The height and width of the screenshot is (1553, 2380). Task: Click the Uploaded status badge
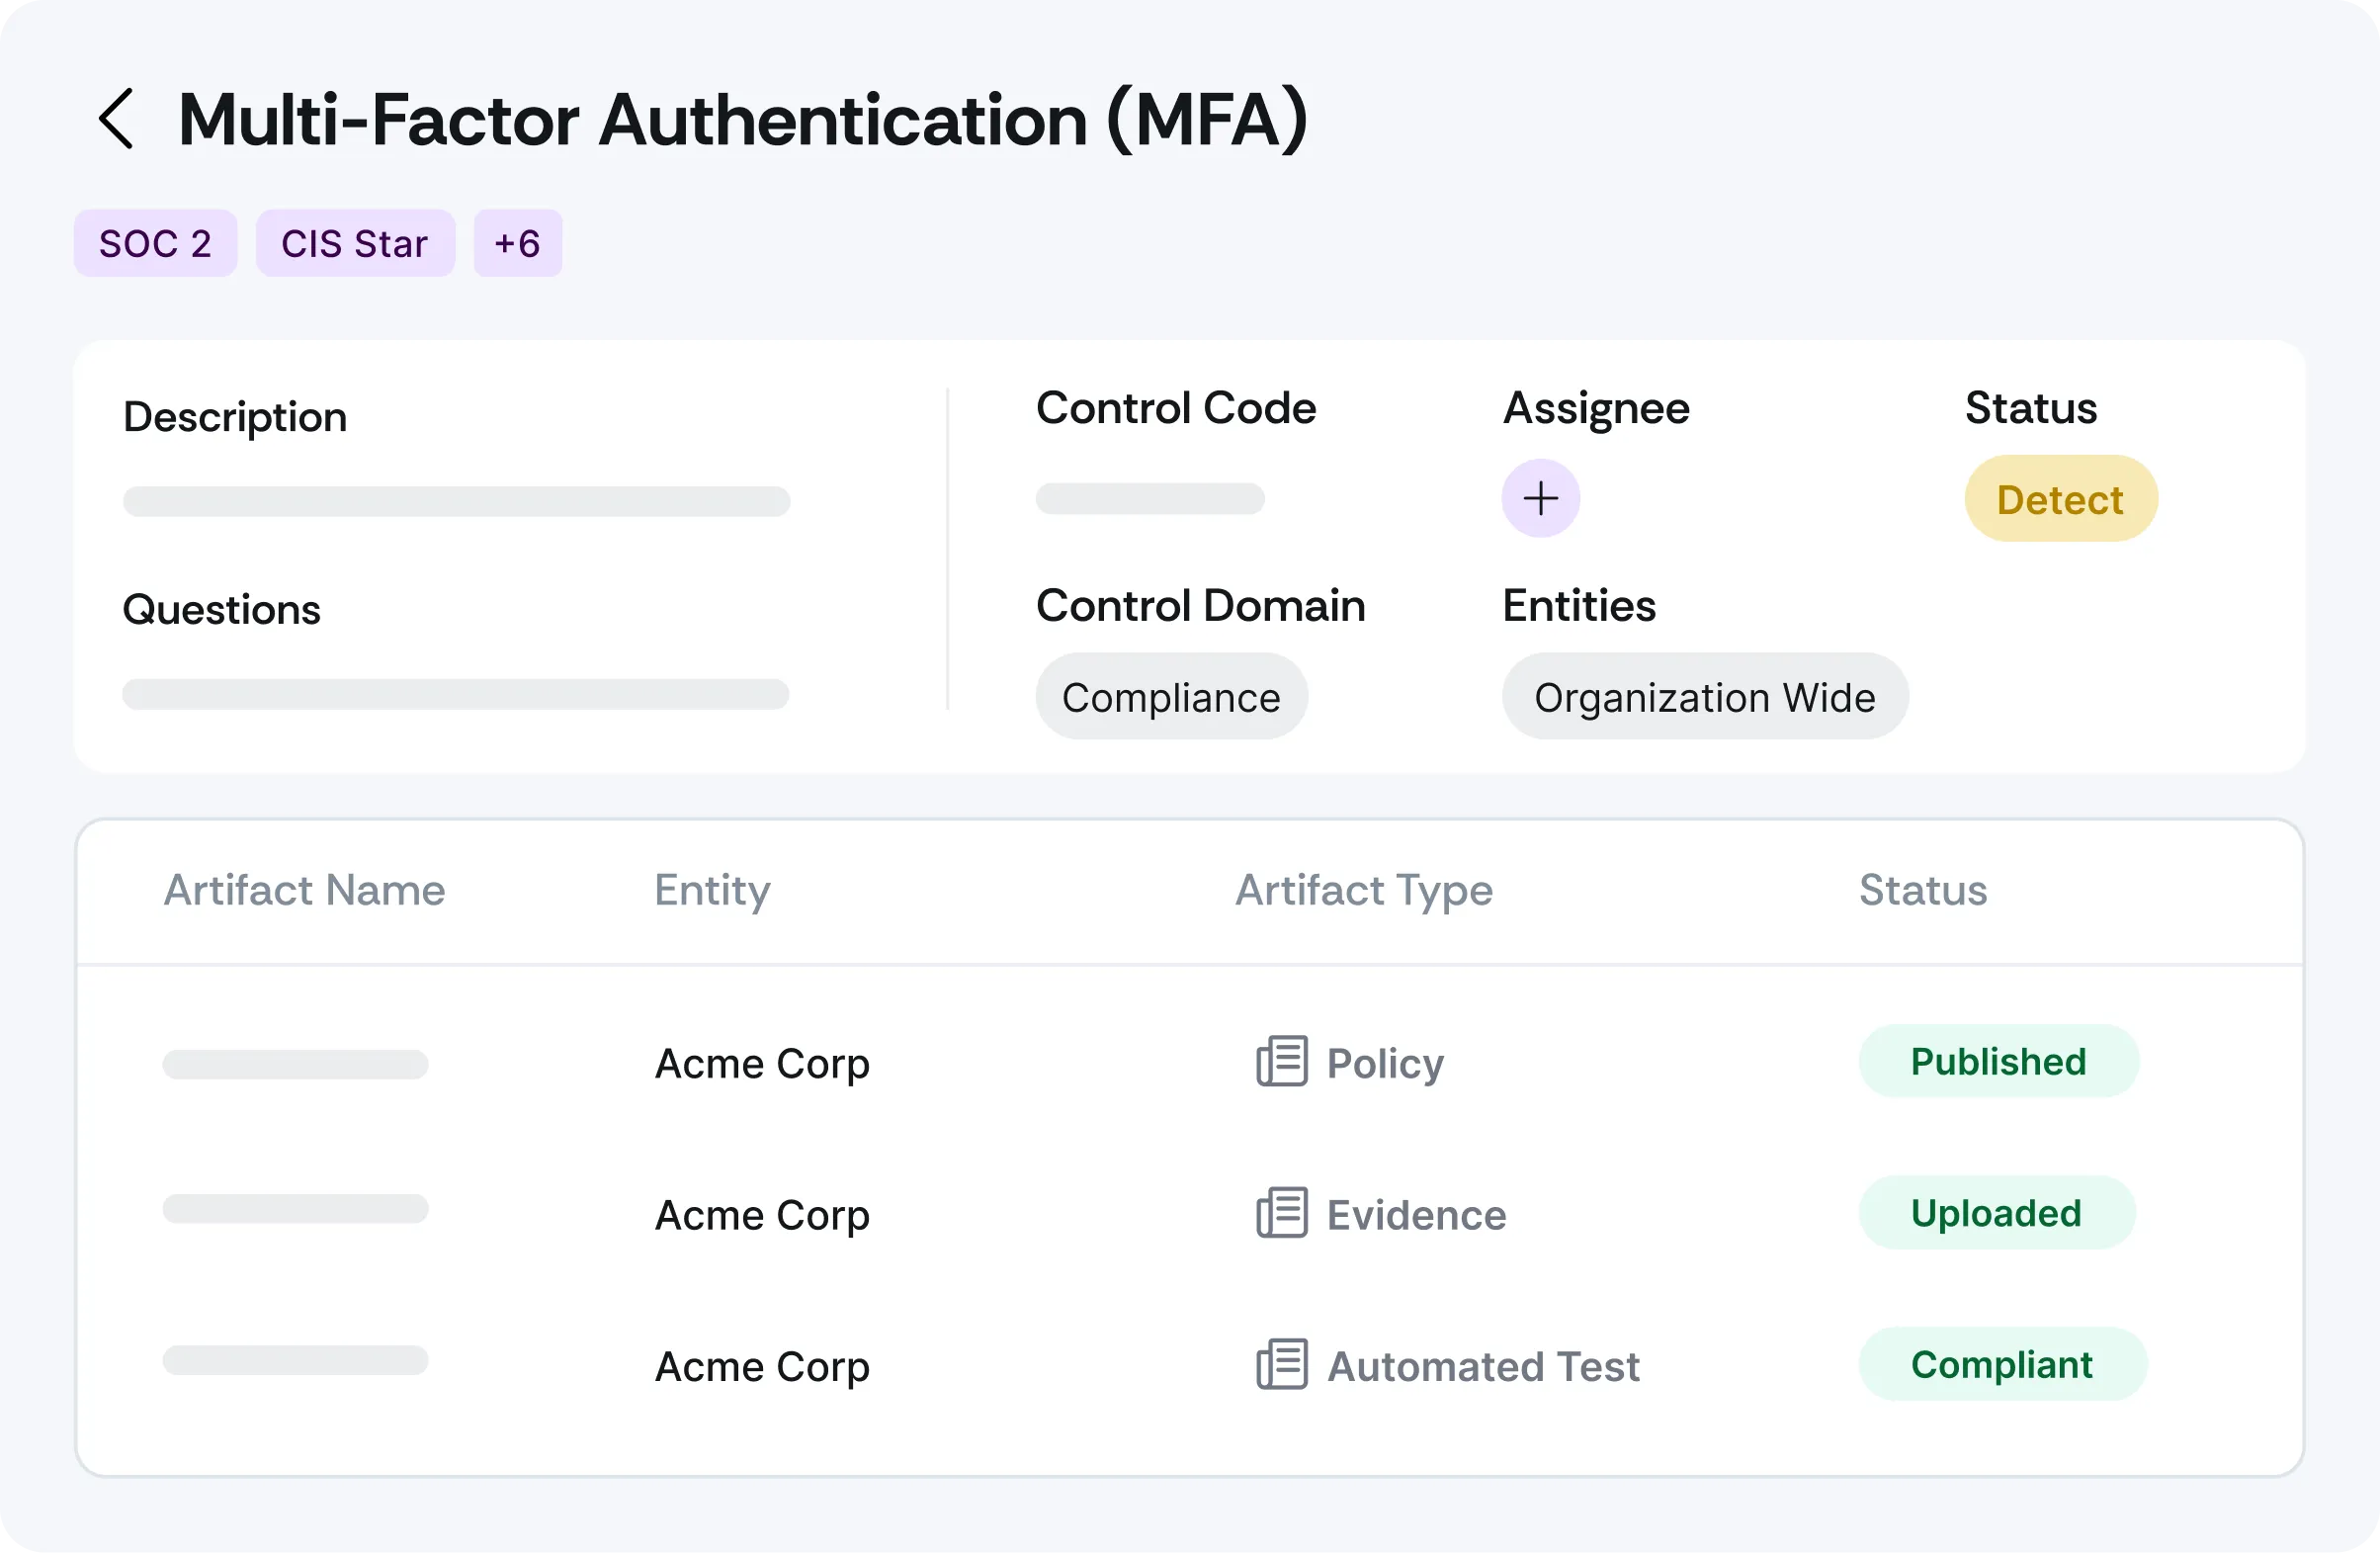[1996, 1213]
